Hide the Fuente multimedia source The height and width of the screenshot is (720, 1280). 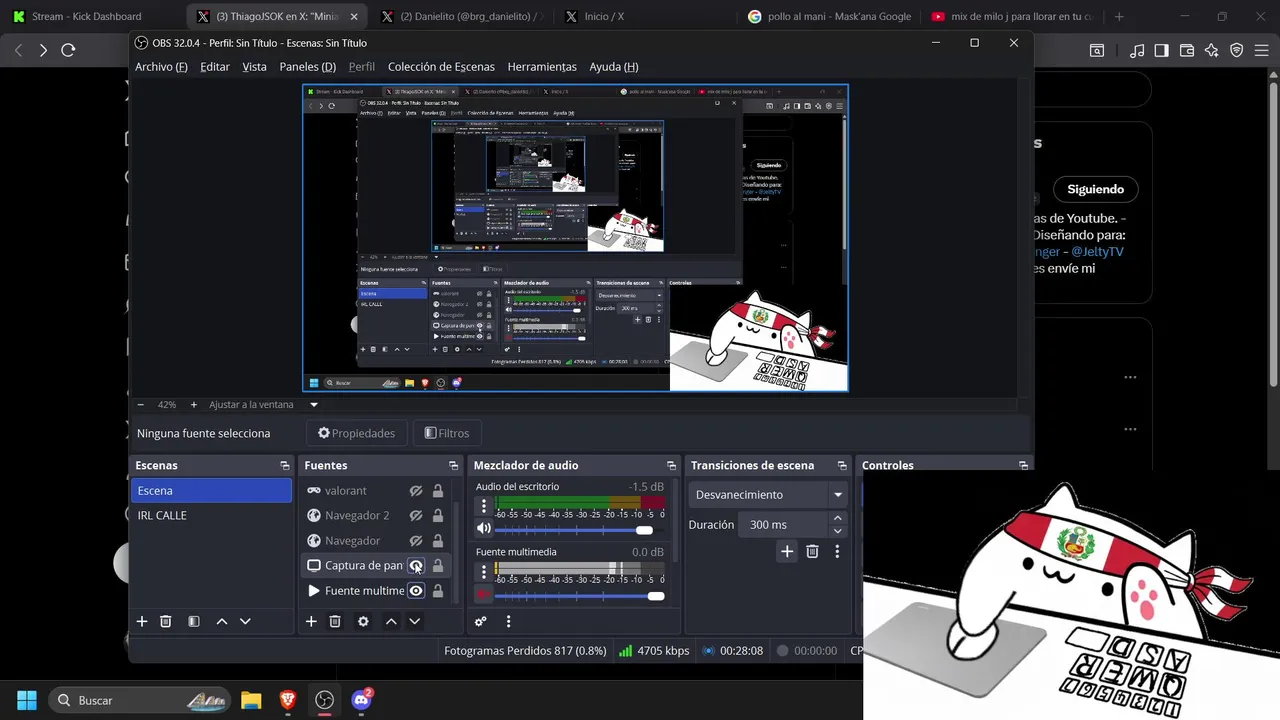[416, 591]
